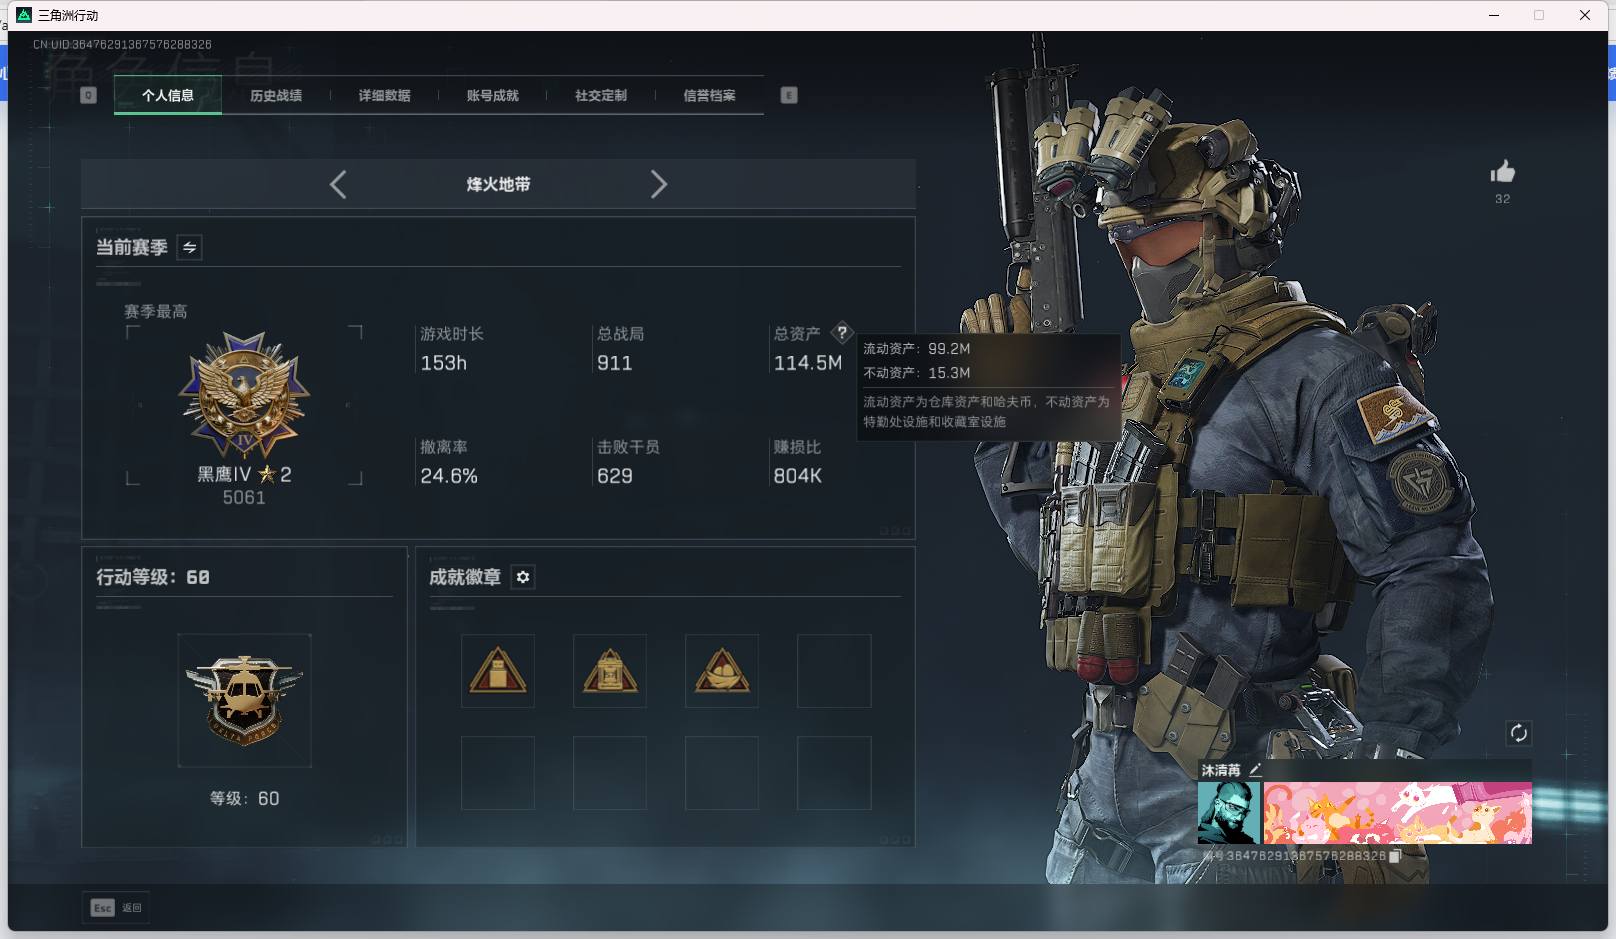Copy the account number with copy icon
This screenshot has height=939, width=1616.
click(1395, 856)
